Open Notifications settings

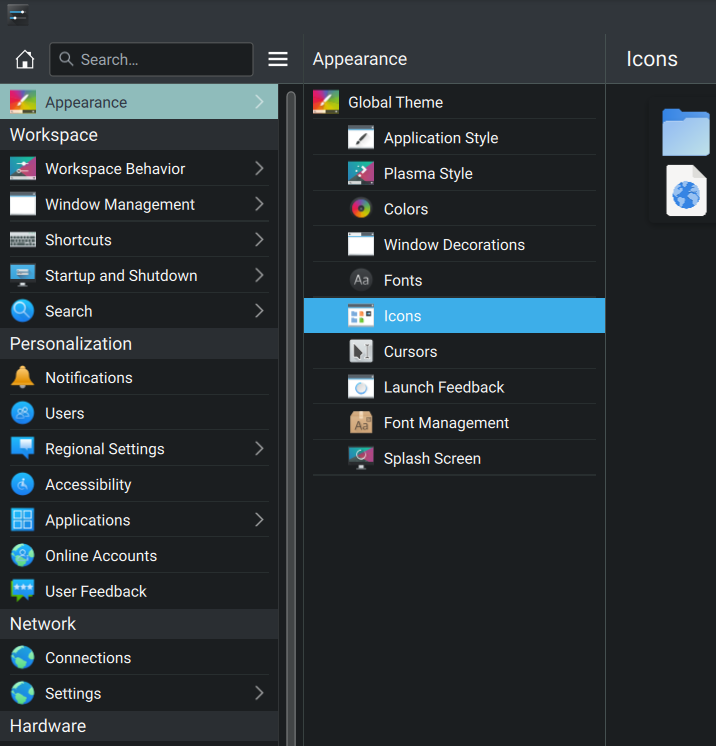[139, 377]
